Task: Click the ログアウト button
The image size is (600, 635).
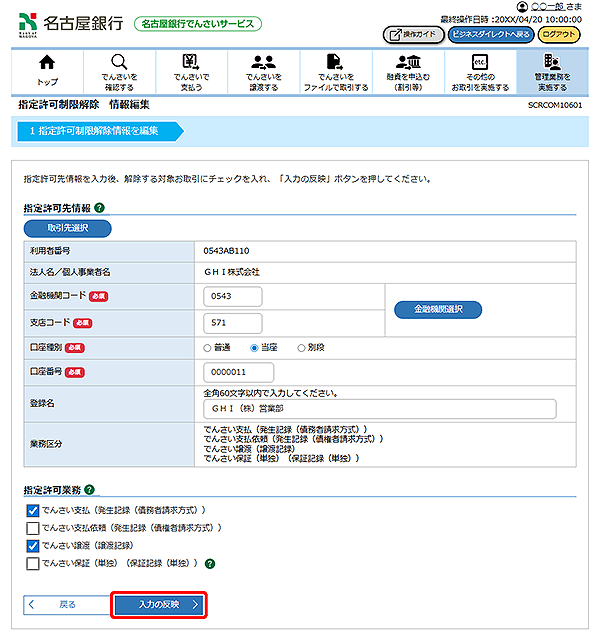Action: [x=559, y=34]
